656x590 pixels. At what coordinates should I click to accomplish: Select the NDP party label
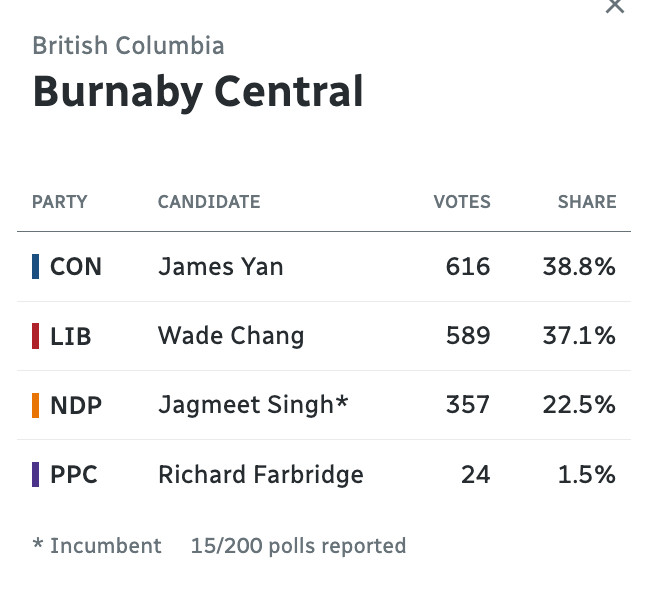76,405
